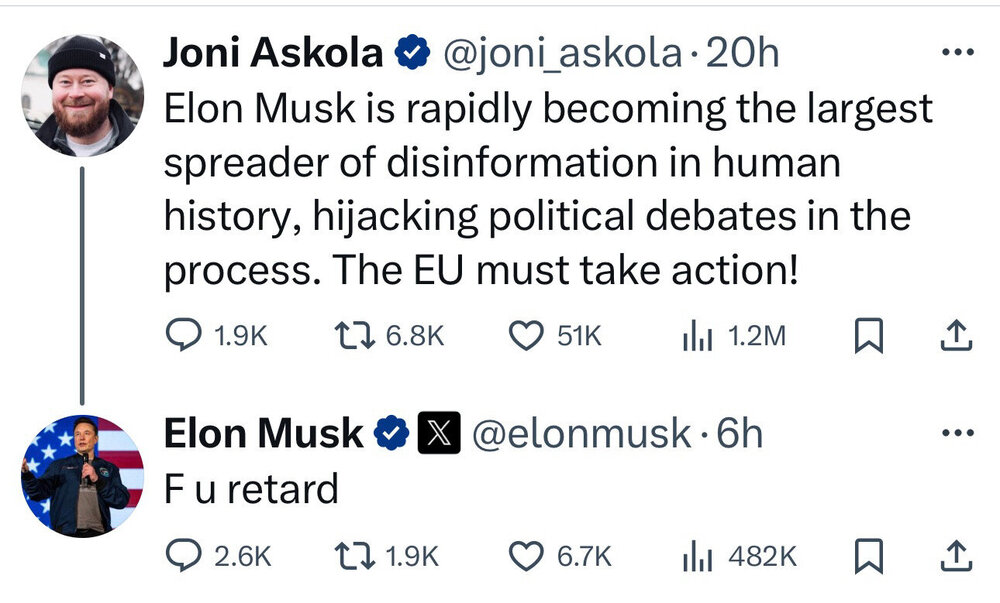Screen dimensions: 1000x603
Task: Open more options for Joni Askola's tweet
Action: point(957,52)
